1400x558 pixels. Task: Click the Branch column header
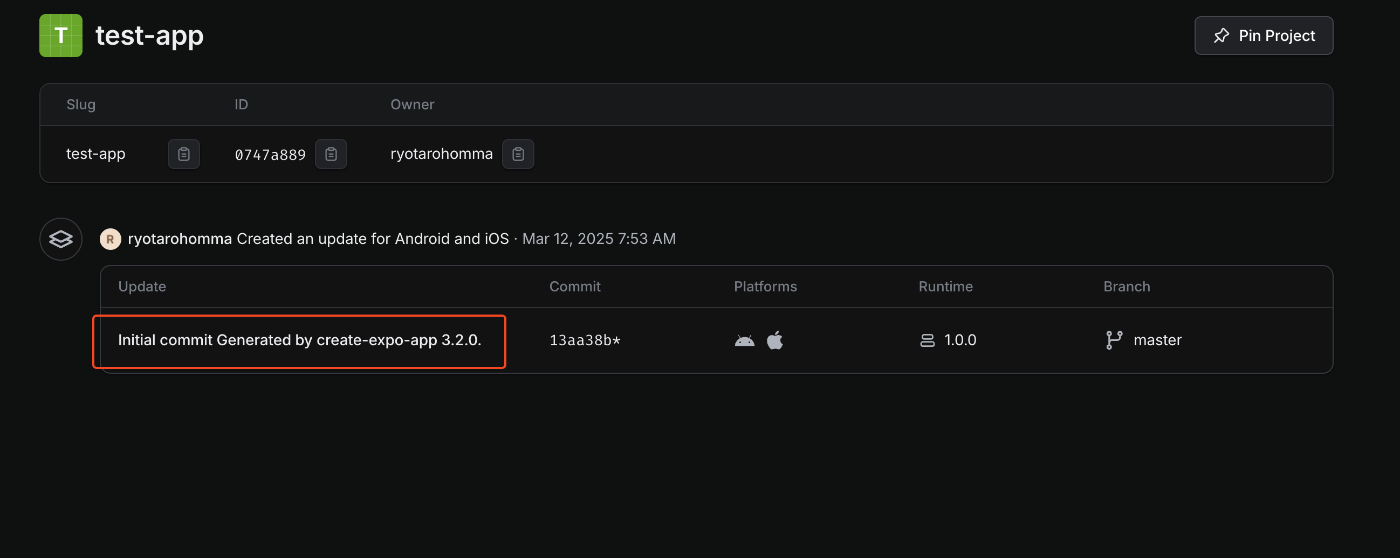[x=1127, y=286]
